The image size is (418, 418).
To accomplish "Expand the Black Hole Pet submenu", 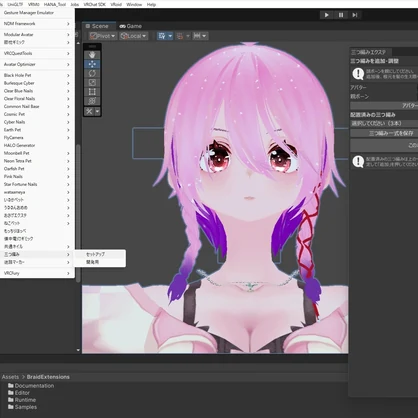I will click(x=37, y=75).
